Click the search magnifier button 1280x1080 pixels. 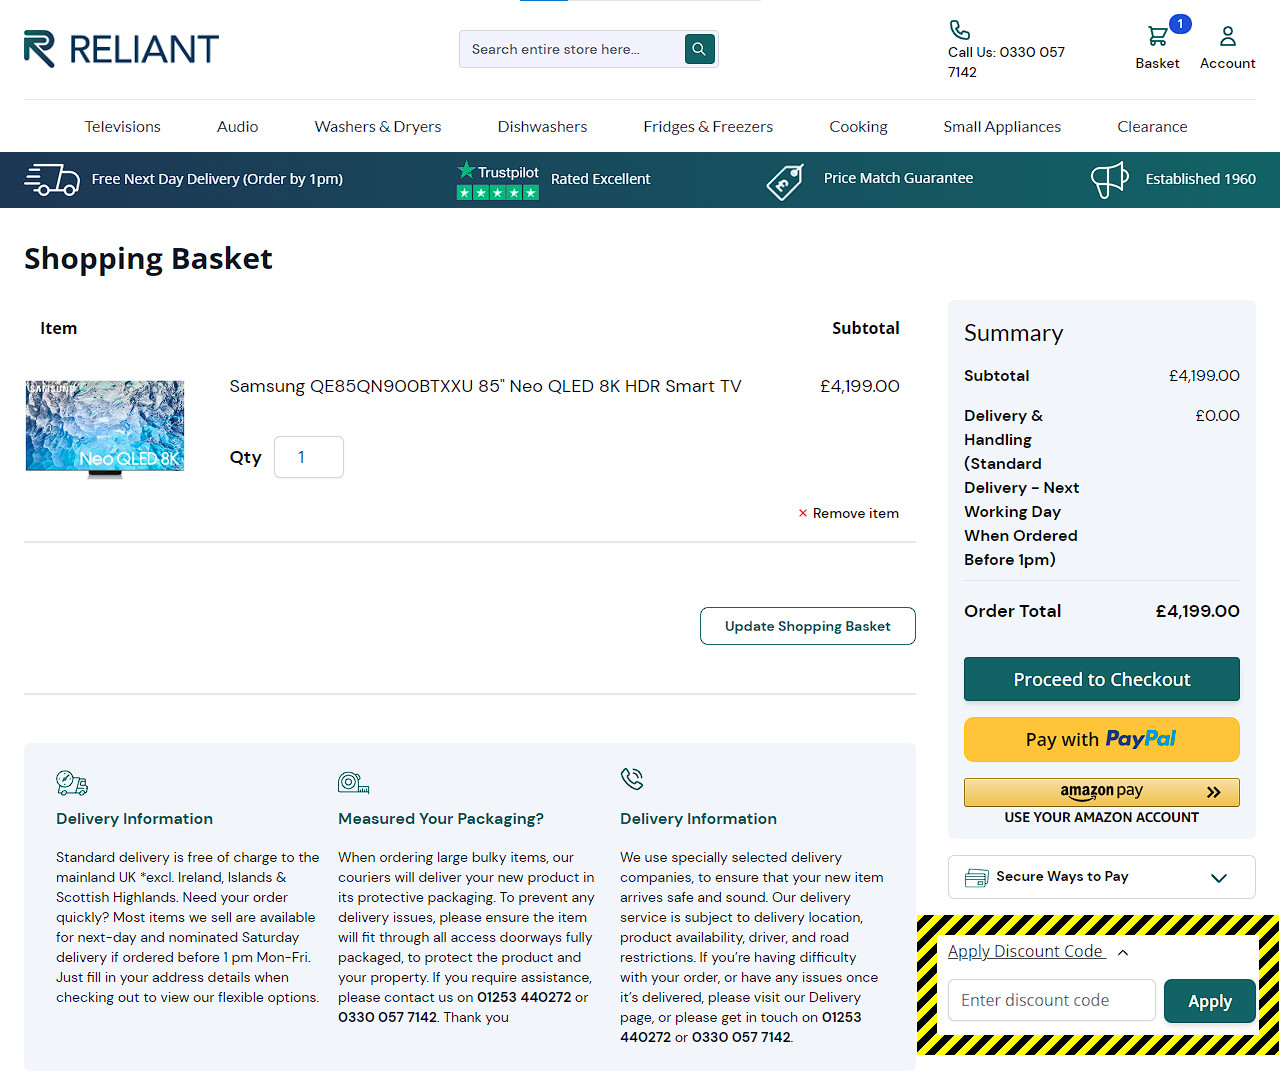pyautogui.click(x=699, y=48)
